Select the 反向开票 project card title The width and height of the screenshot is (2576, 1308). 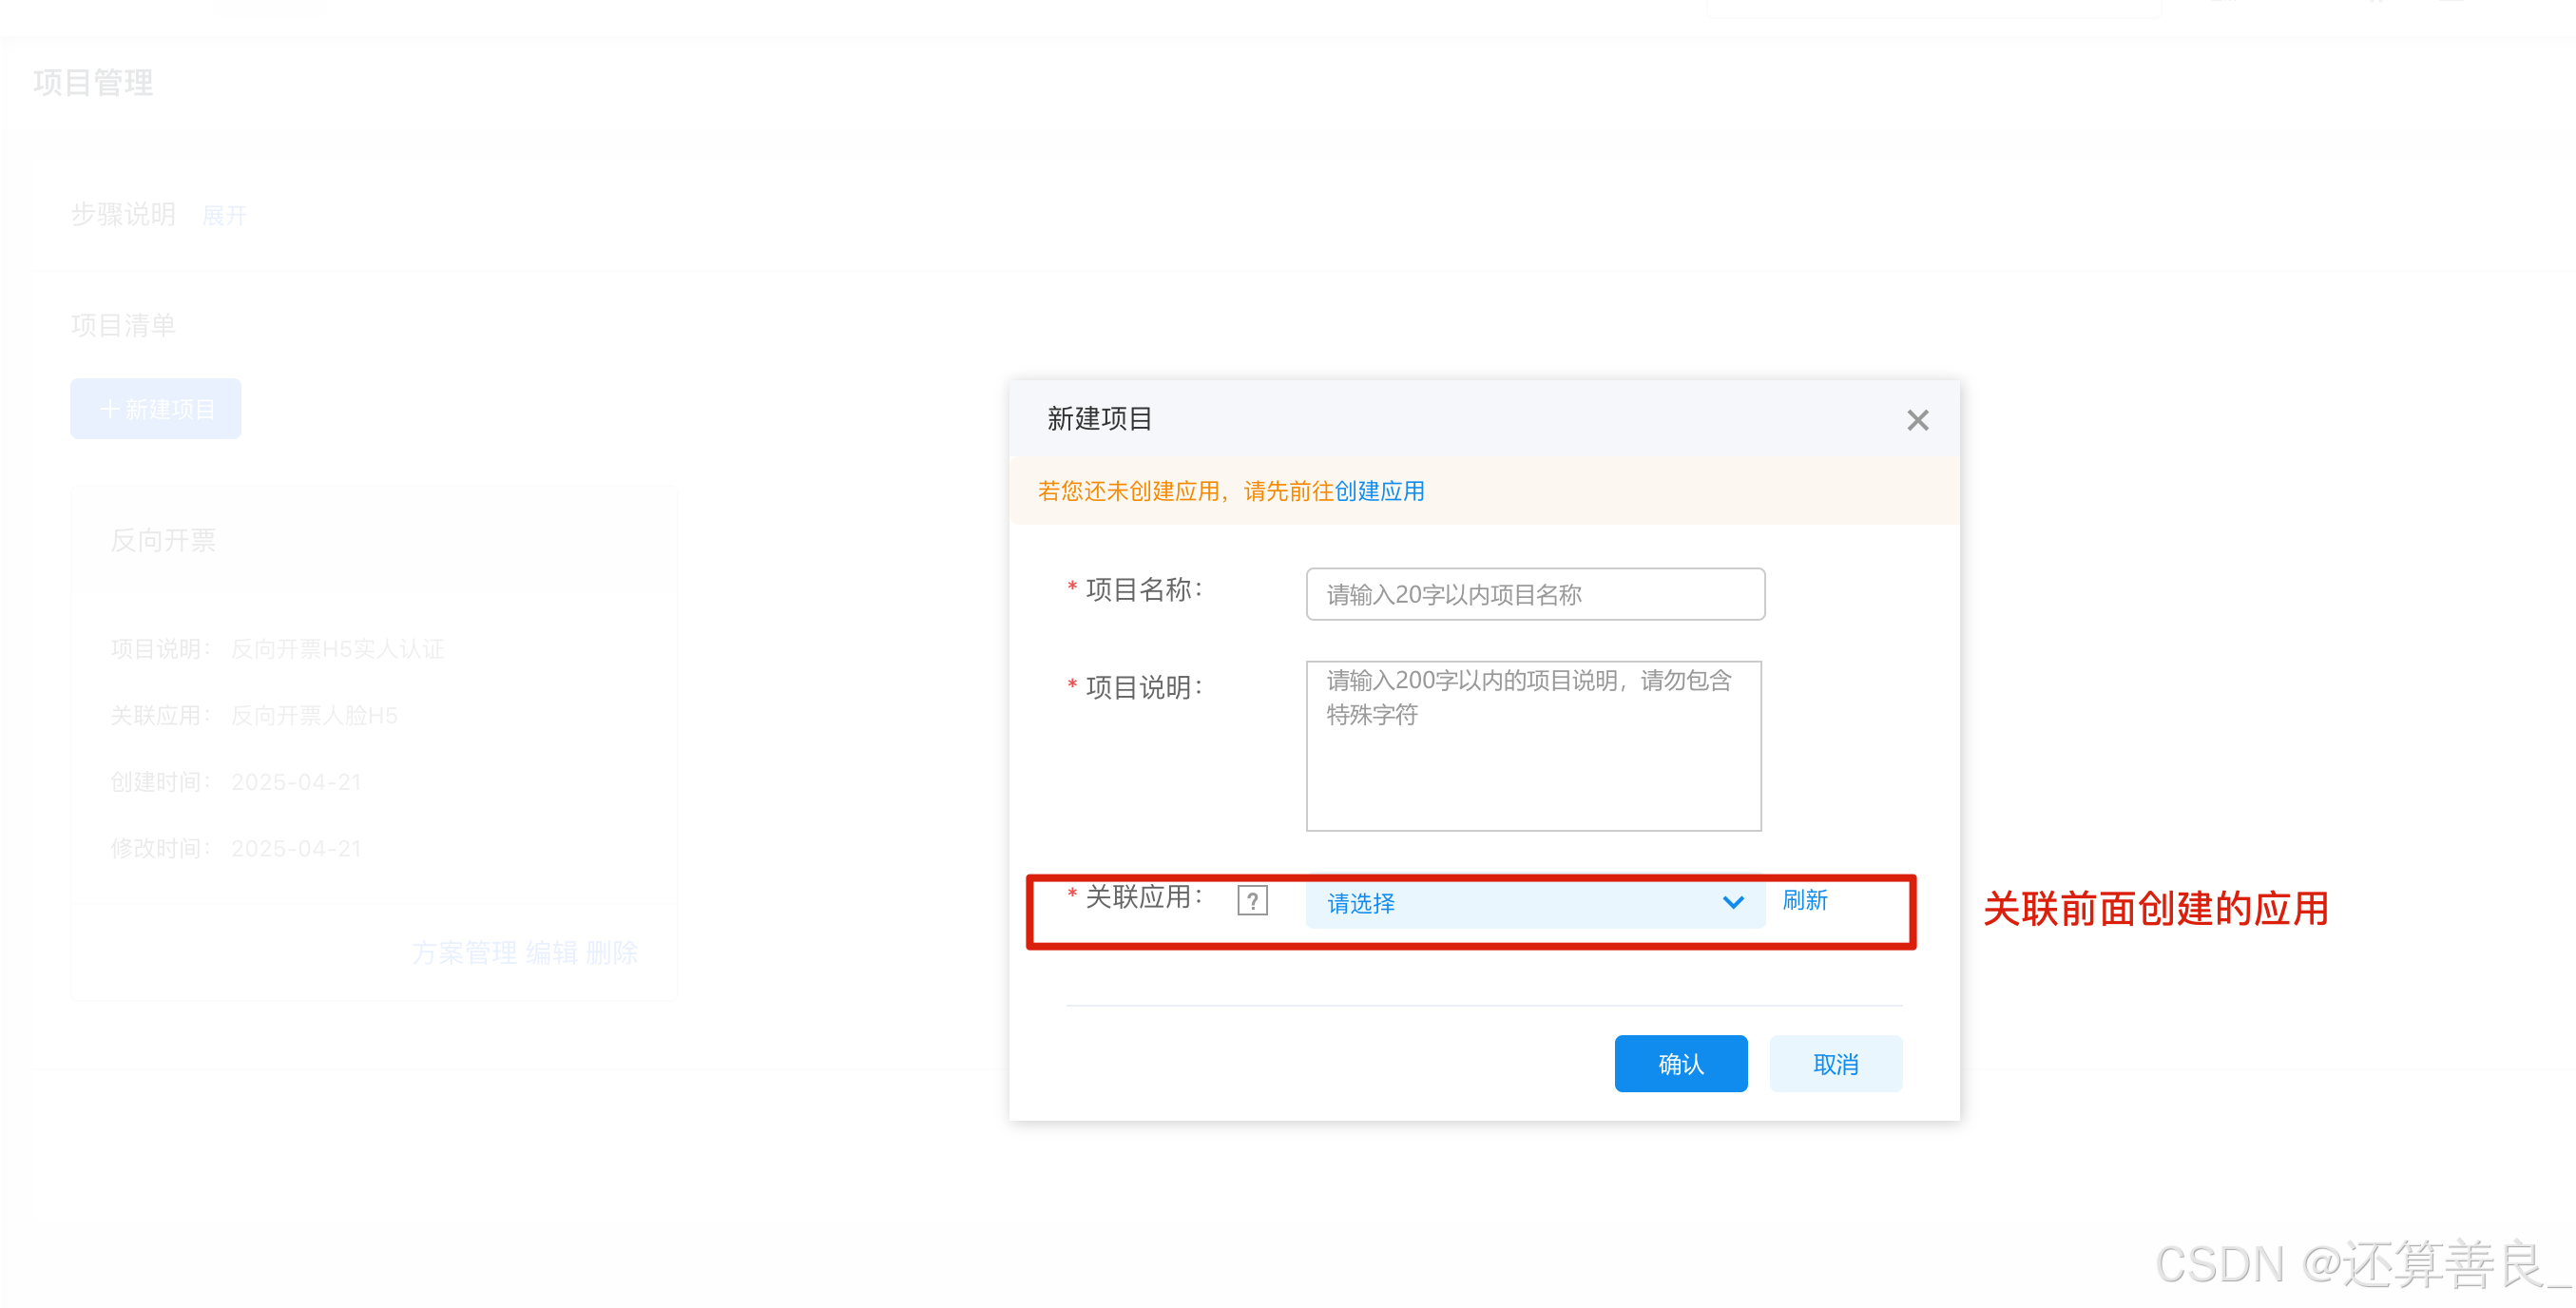[163, 540]
